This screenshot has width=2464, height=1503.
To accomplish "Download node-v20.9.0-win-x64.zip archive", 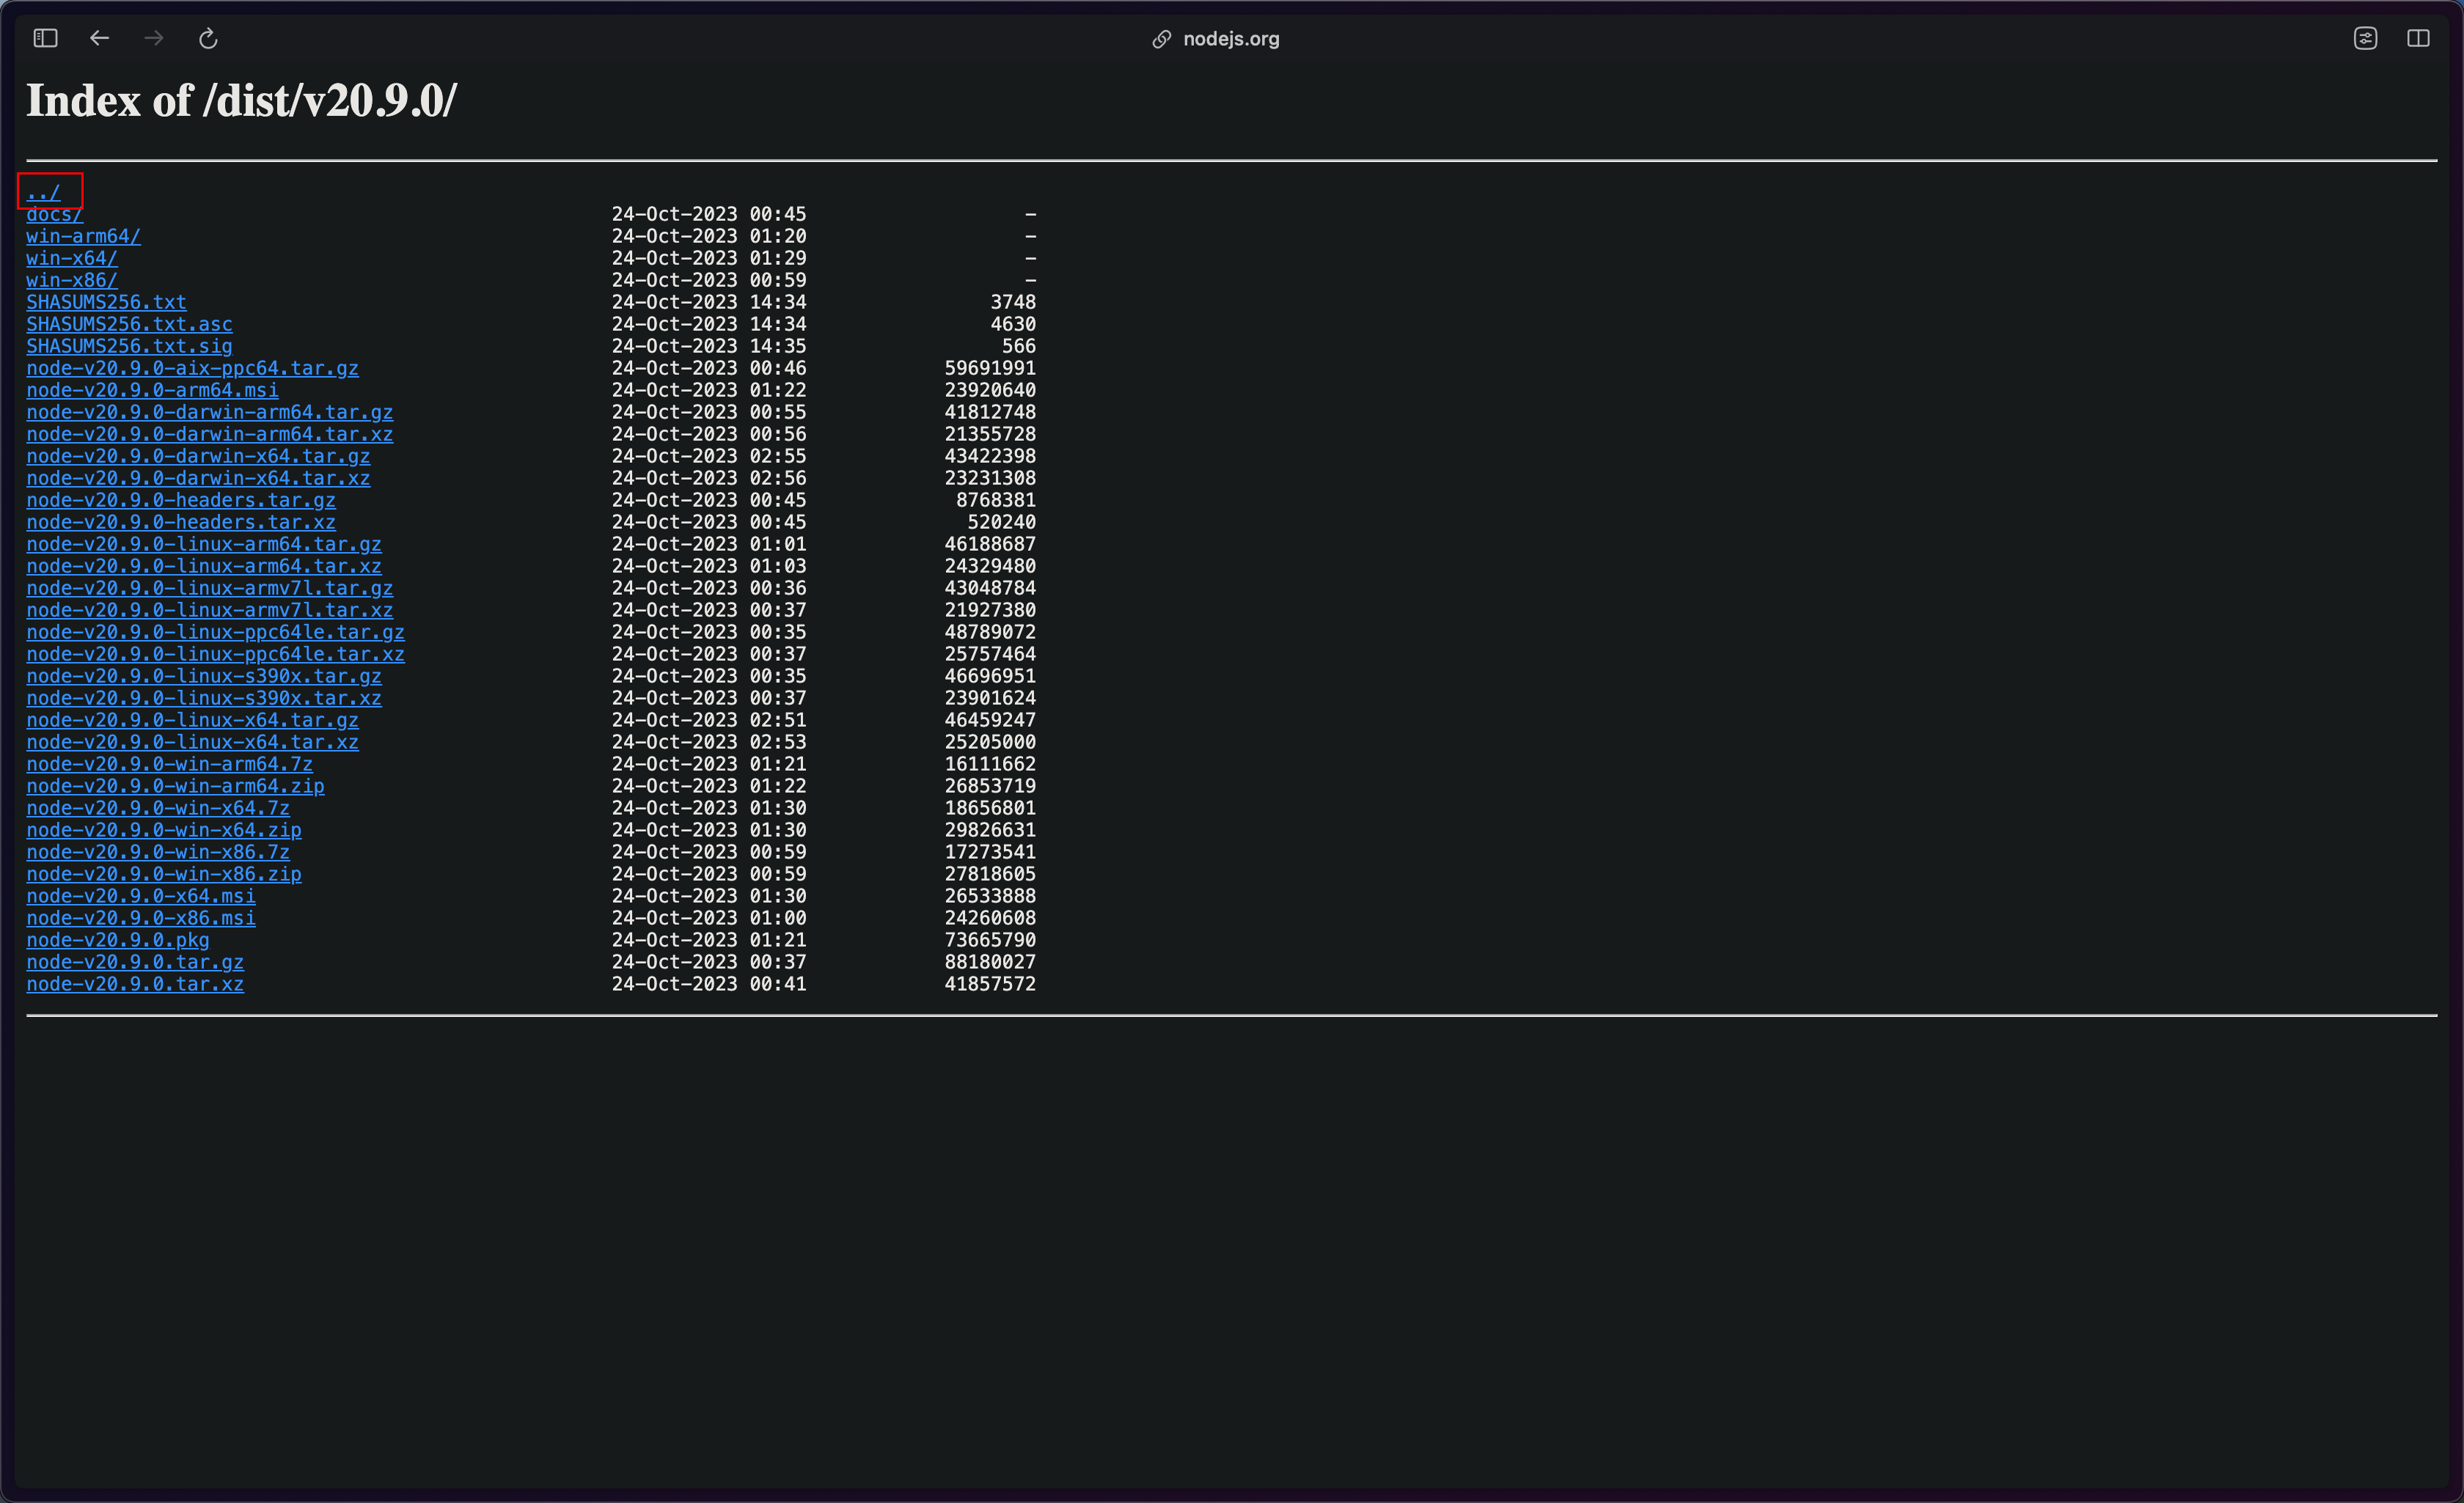I will [x=163, y=830].
